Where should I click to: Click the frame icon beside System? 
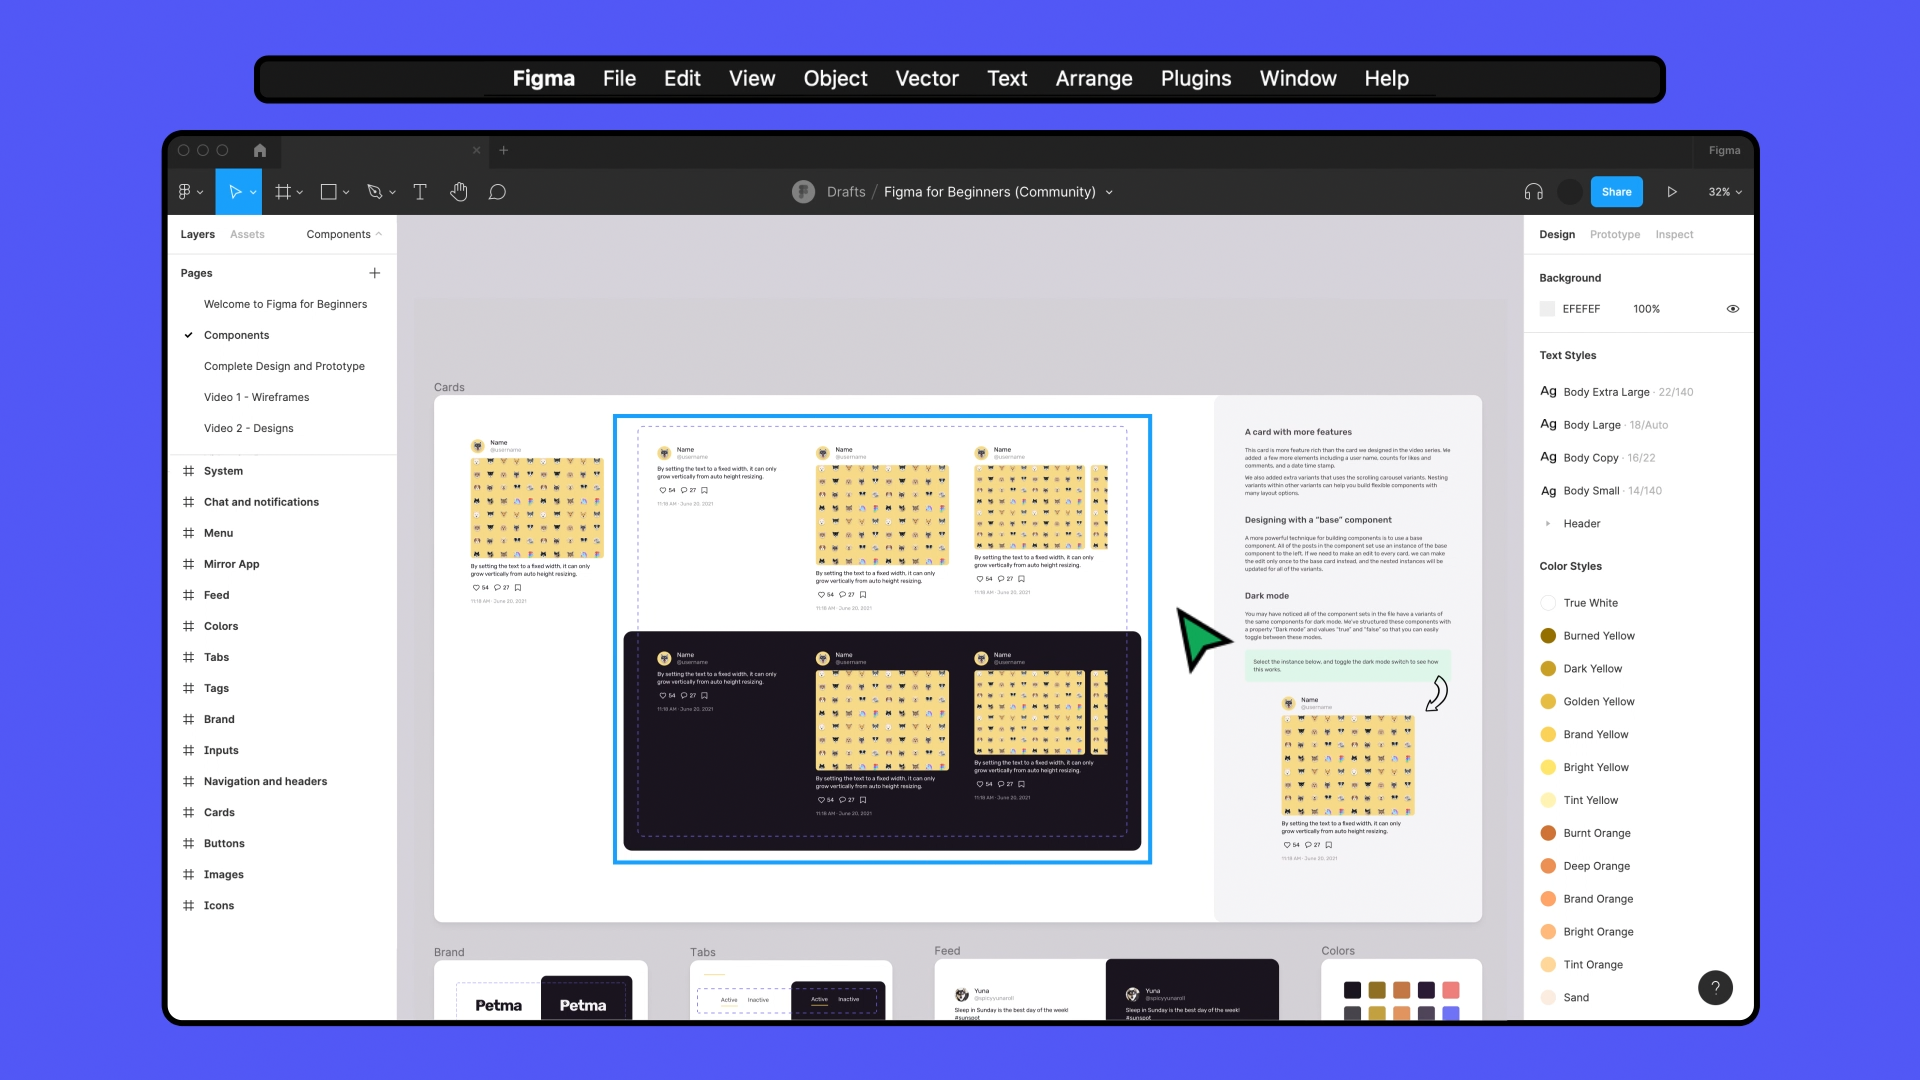188,471
